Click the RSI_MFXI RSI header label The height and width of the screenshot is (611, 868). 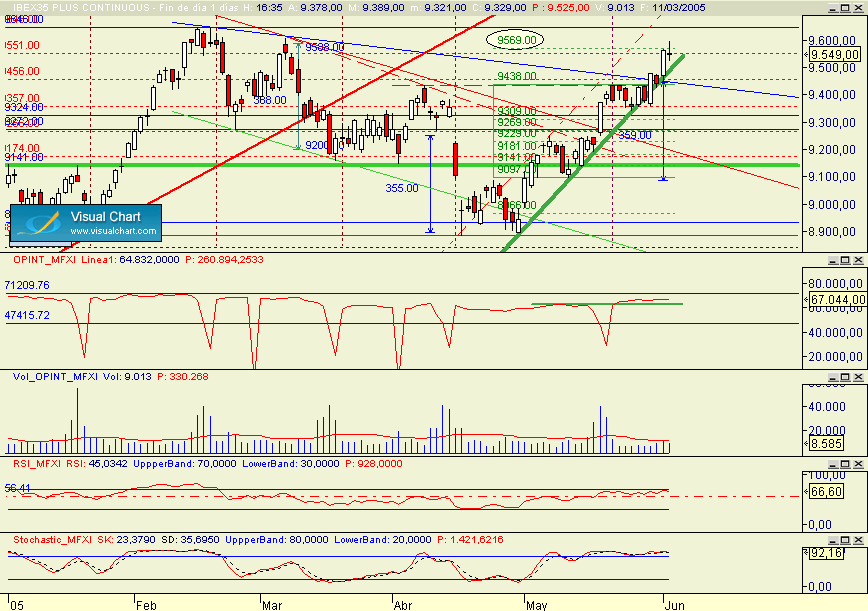point(49,463)
